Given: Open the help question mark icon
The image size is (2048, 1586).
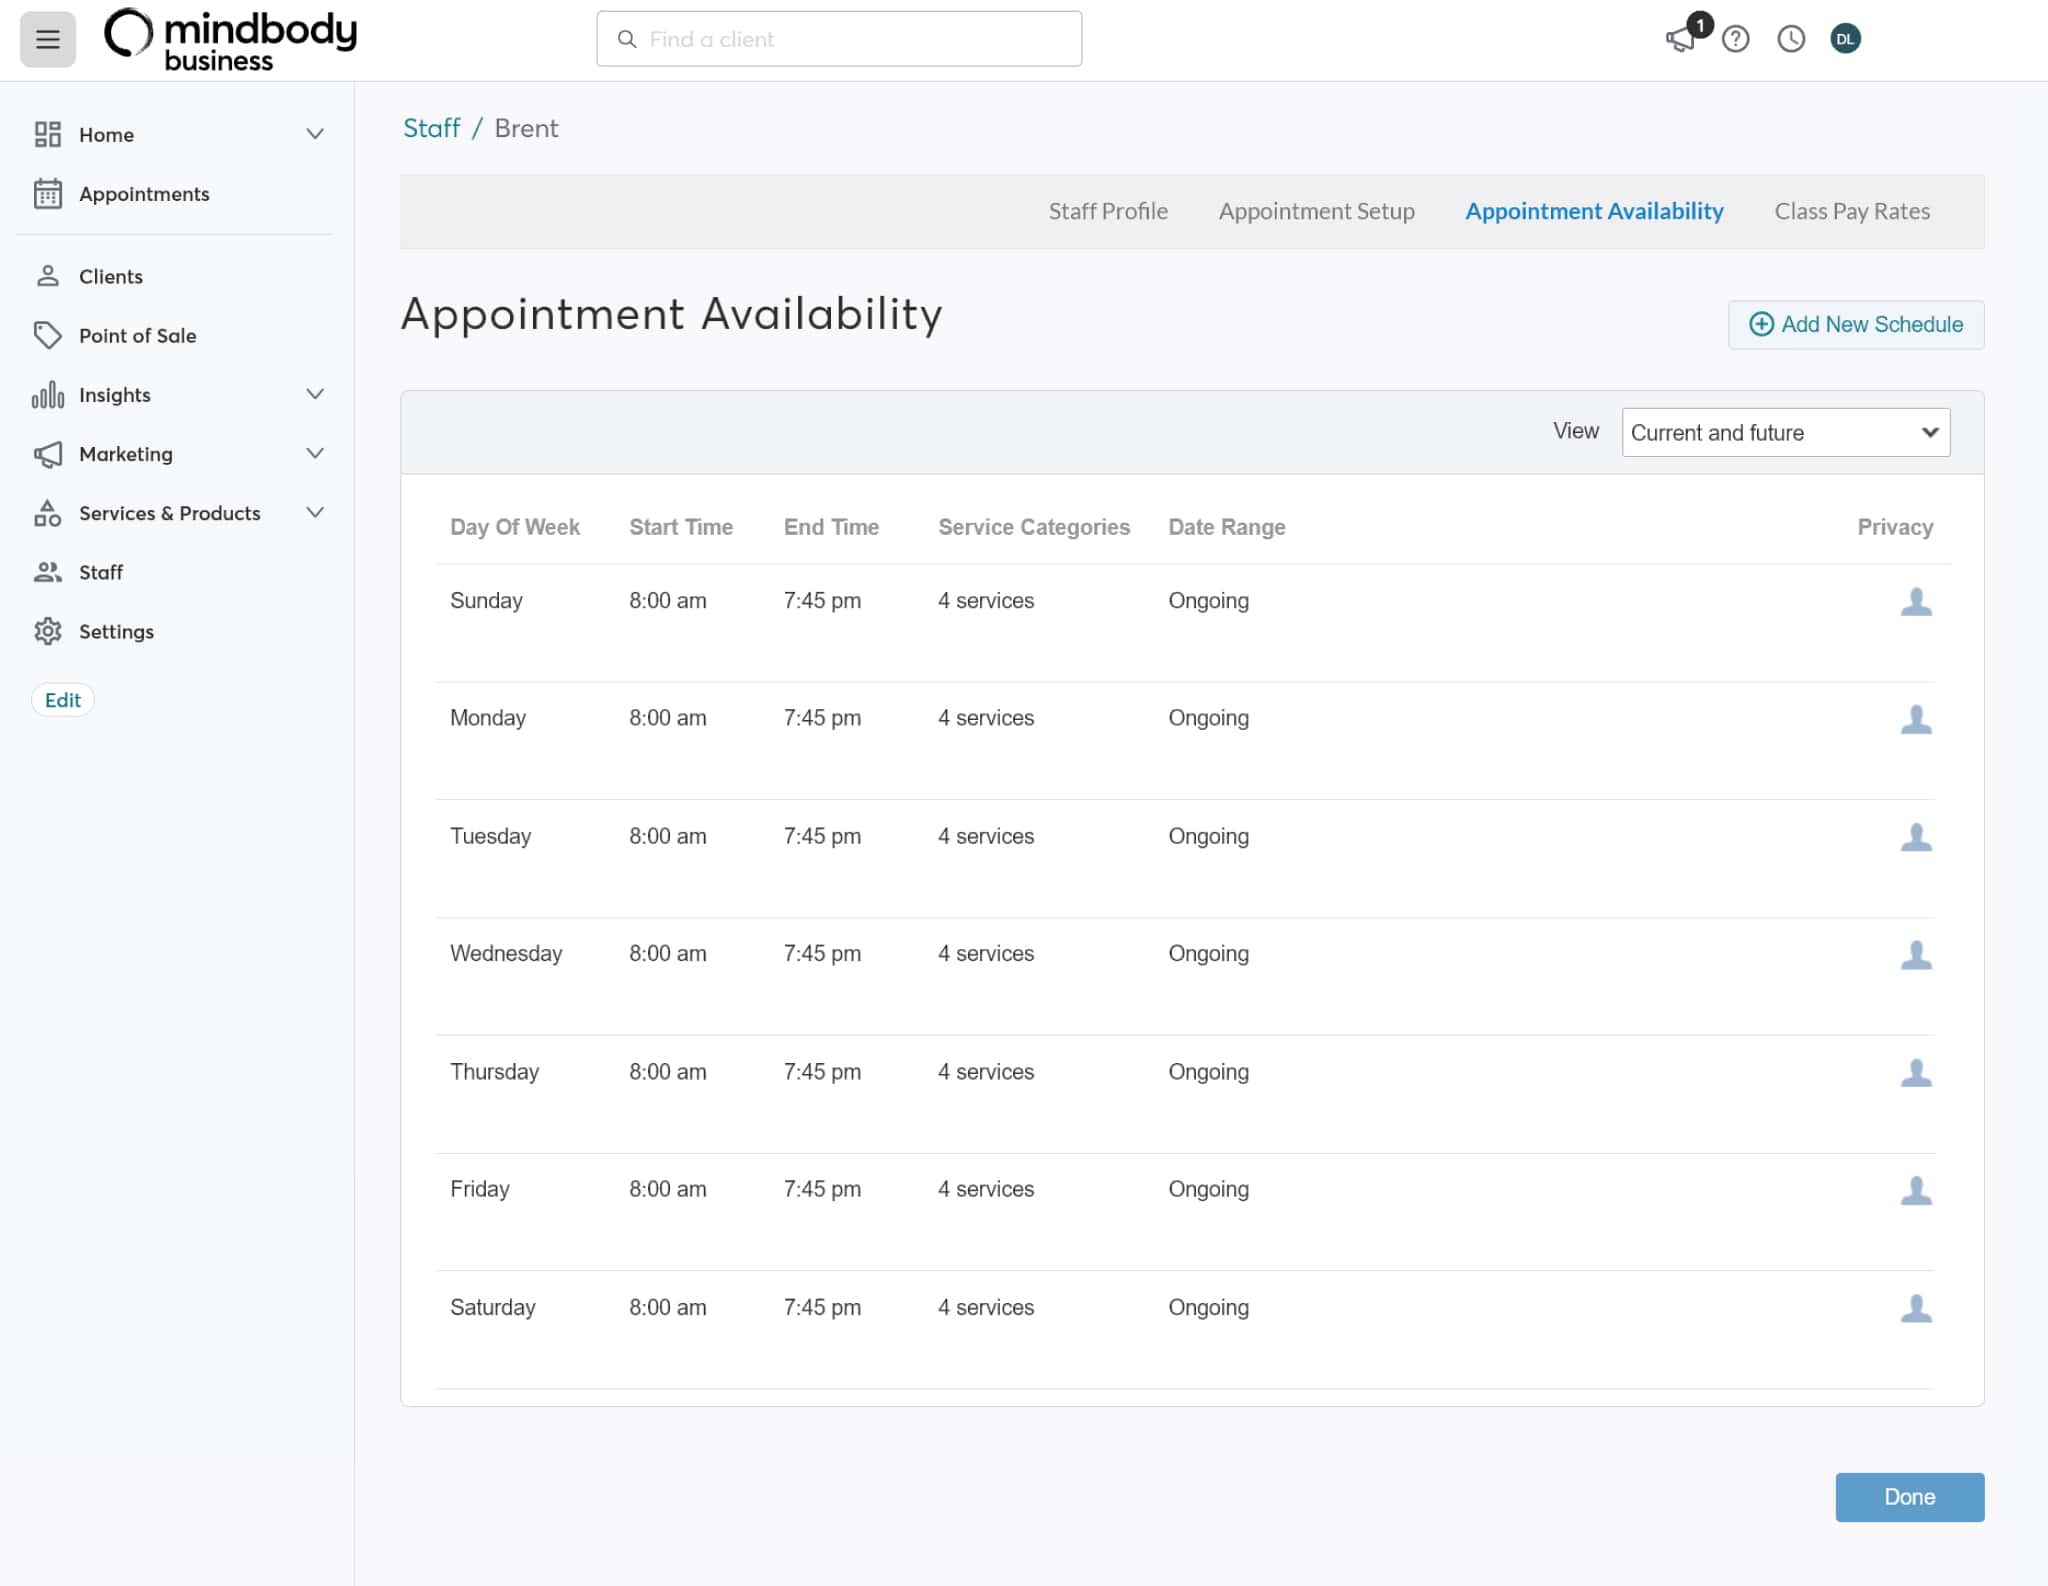Looking at the screenshot, I should coord(1736,39).
